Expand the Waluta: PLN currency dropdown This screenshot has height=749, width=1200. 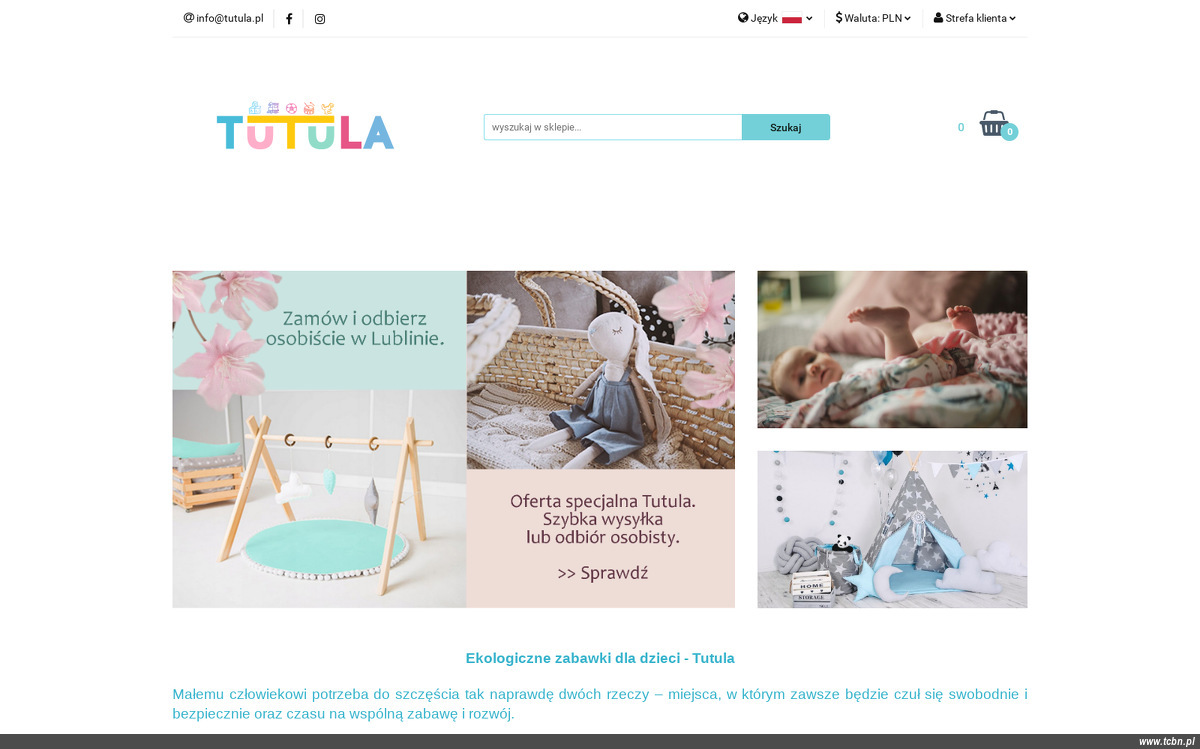click(x=873, y=18)
